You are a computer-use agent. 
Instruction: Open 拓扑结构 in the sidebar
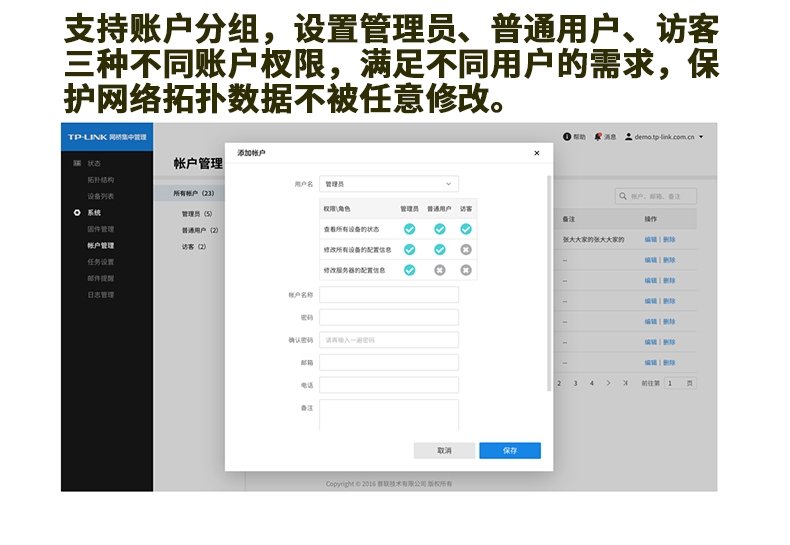click(100, 180)
